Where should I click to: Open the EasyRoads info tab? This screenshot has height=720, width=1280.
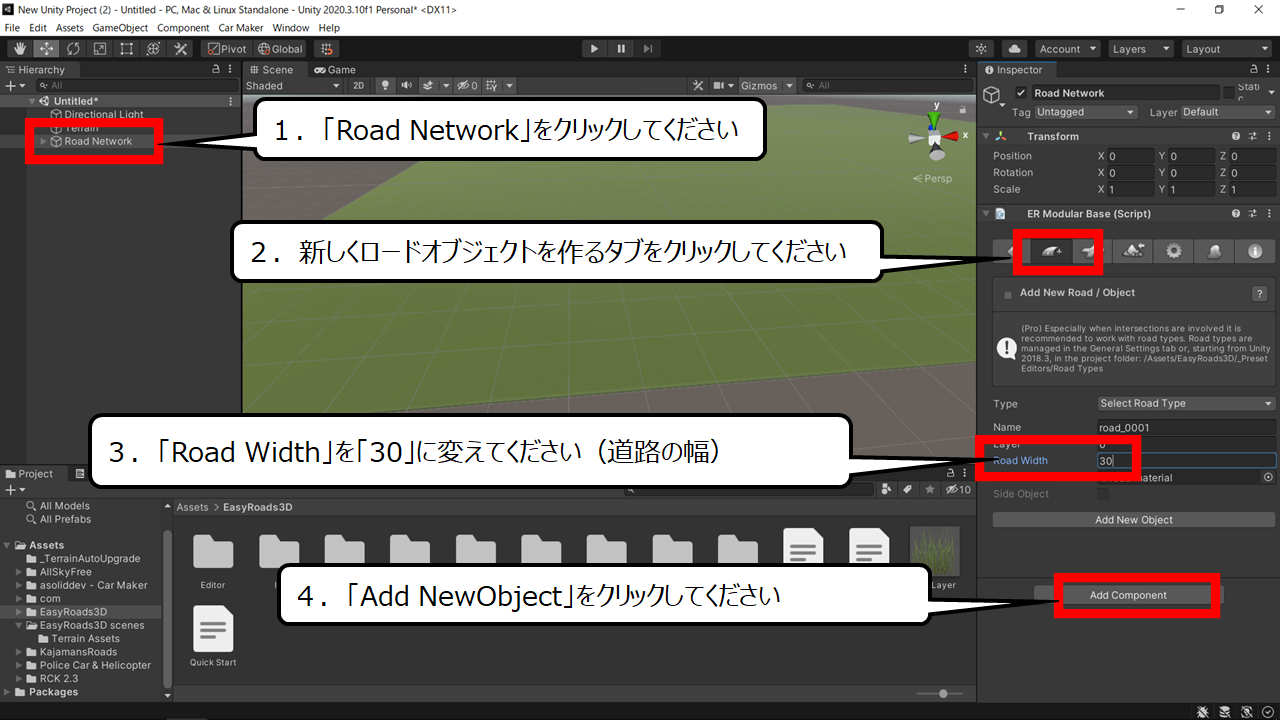pyautogui.click(x=1255, y=252)
